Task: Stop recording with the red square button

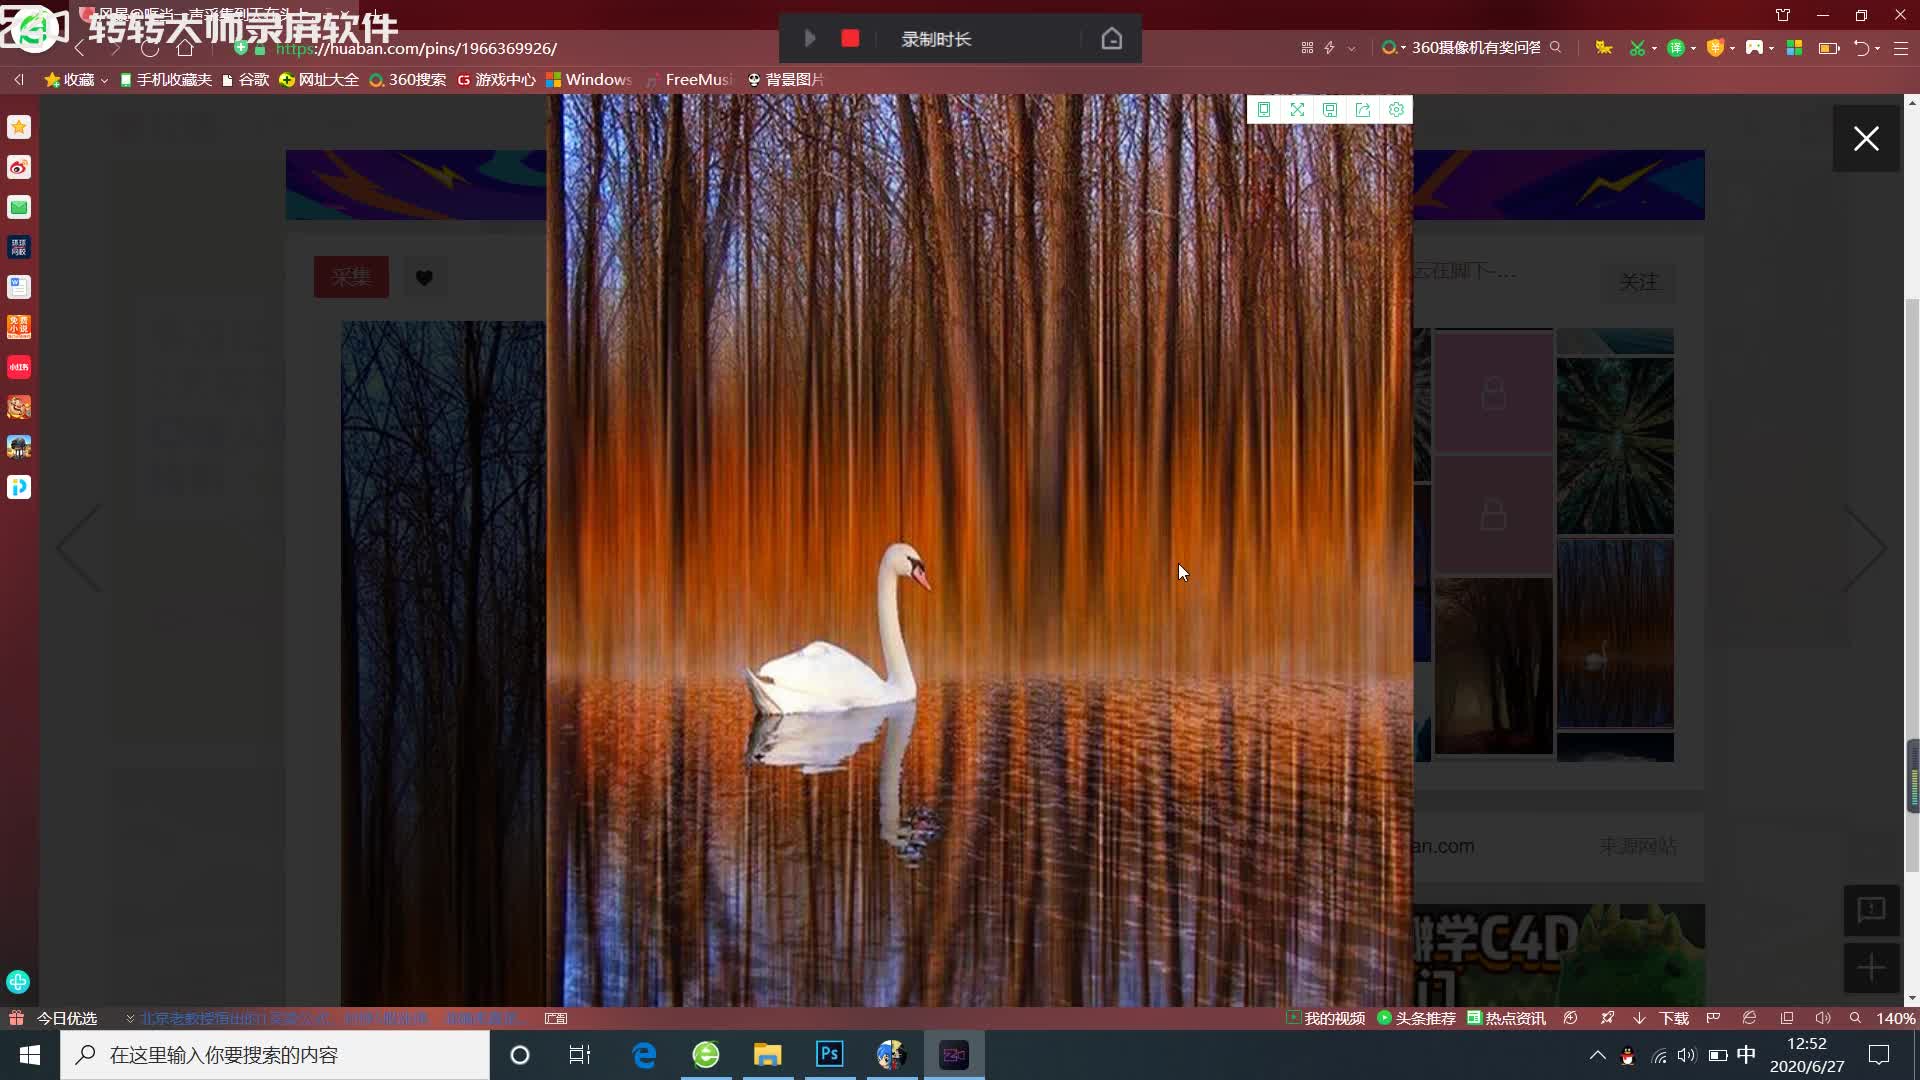Action: [x=850, y=39]
